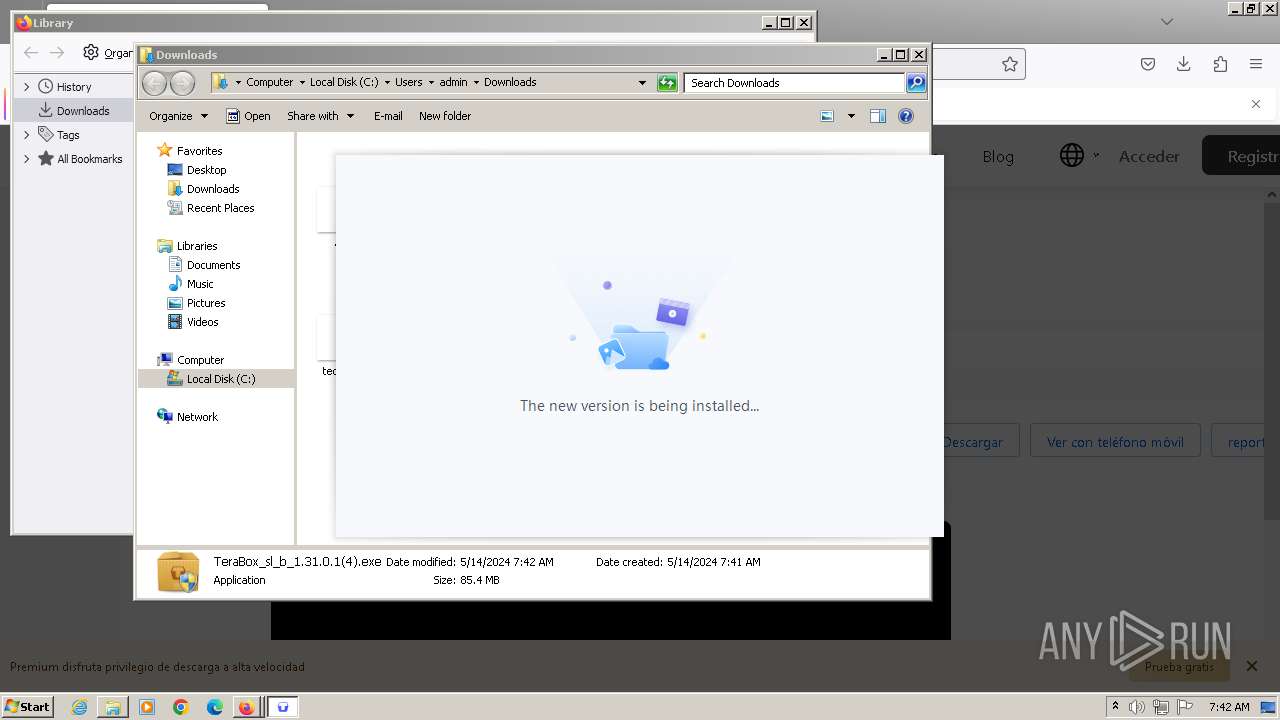This screenshot has width=1280, height=720.
Task: Click the magnifier search button in Downloads
Action: [x=916, y=83]
